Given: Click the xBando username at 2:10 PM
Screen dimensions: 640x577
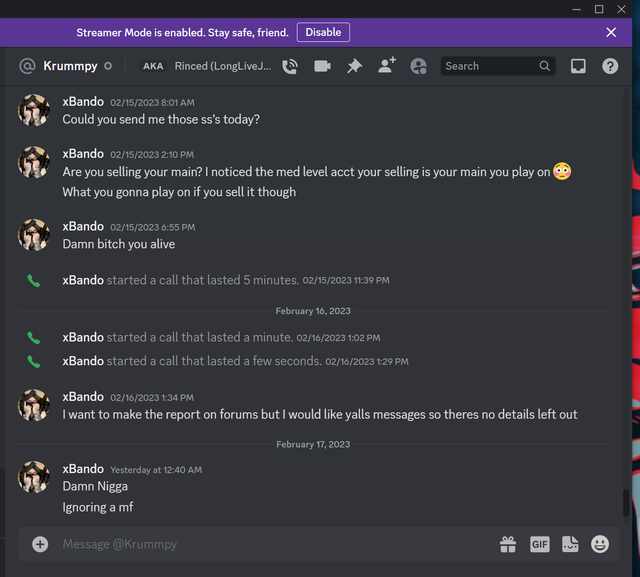Looking at the screenshot, I should 83,153.
